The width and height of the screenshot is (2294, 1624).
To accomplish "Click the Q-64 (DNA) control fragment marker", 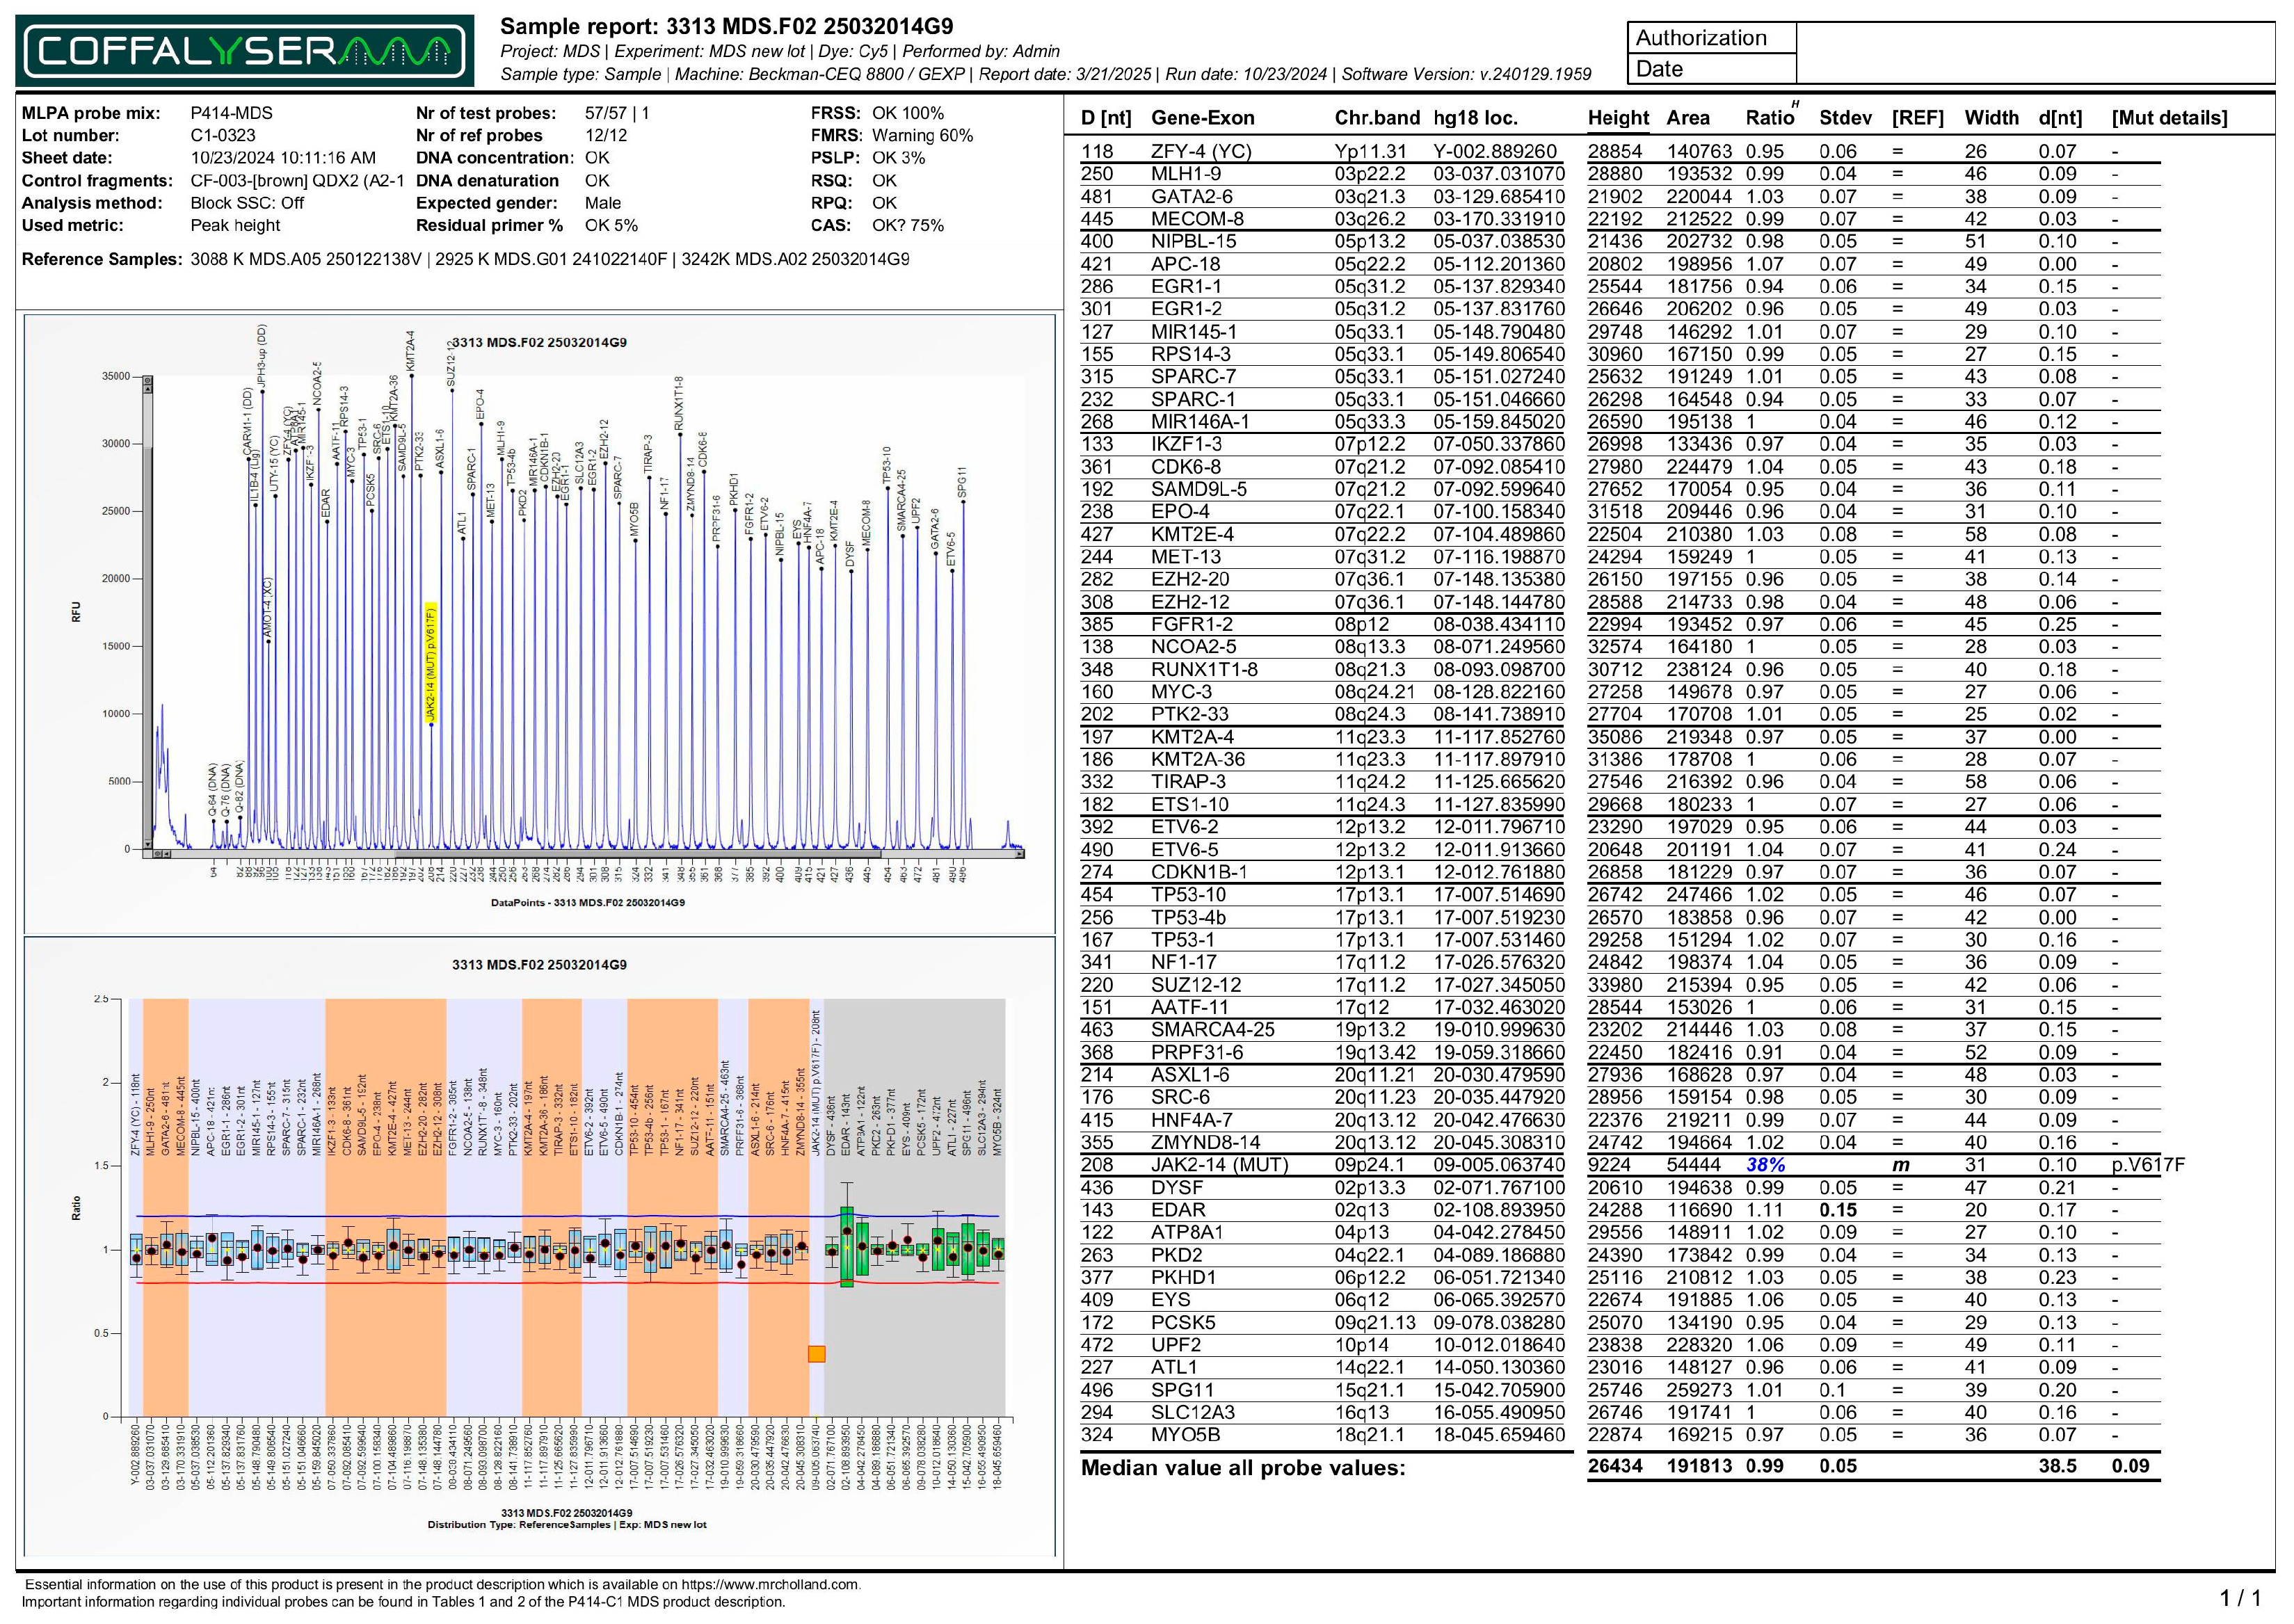I will click(x=214, y=821).
